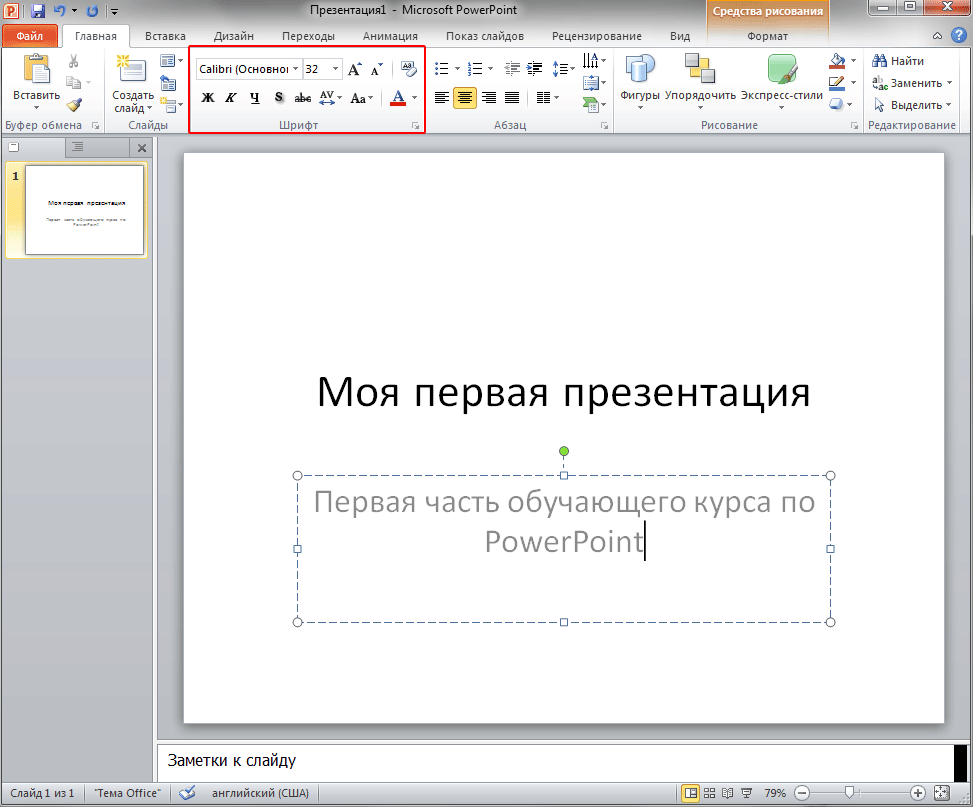The height and width of the screenshot is (807, 973).
Task: Align text left
Action: coord(442,97)
